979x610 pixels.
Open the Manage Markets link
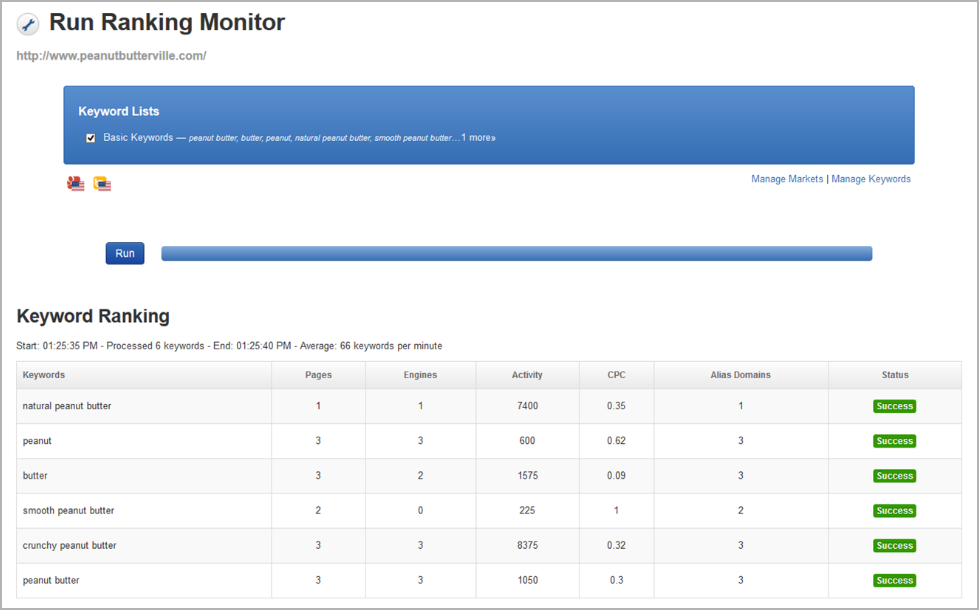(x=787, y=179)
